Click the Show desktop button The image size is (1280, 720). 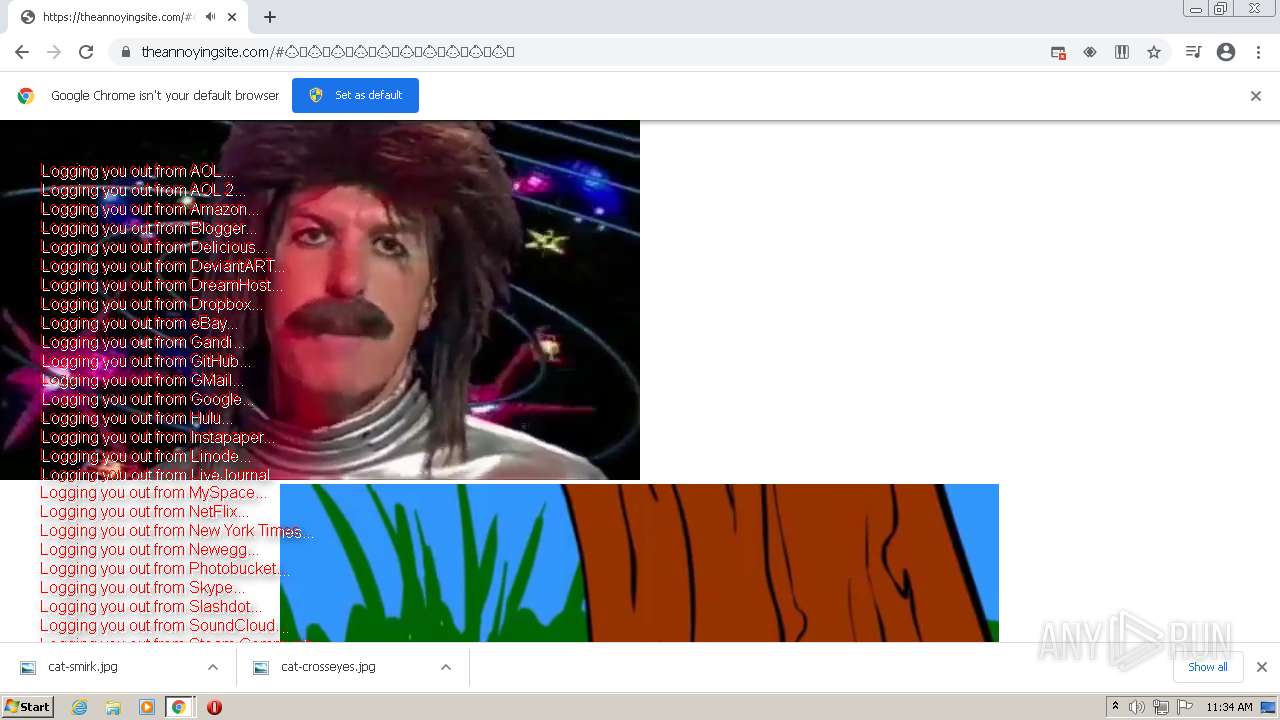point(1268,707)
